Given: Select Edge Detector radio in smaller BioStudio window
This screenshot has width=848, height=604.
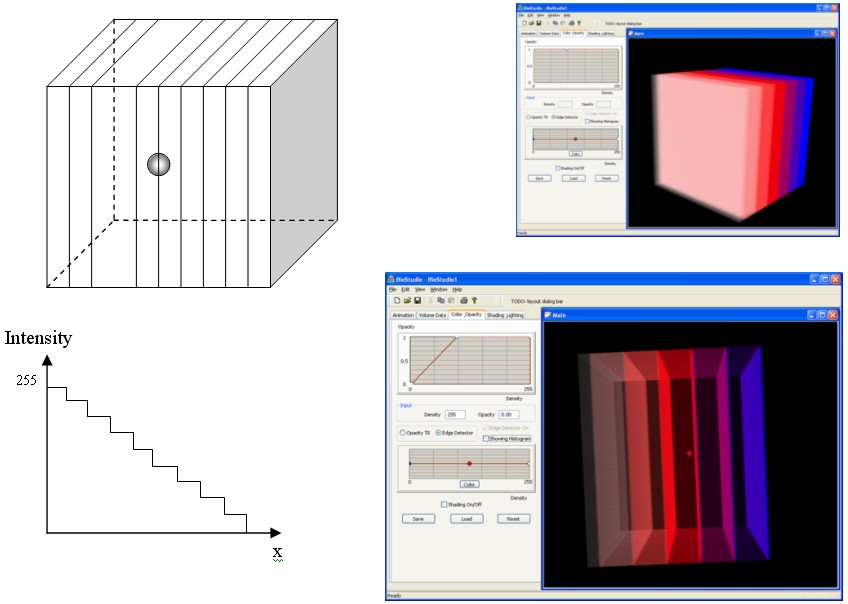Looking at the screenshot, I should coord(553,117).
